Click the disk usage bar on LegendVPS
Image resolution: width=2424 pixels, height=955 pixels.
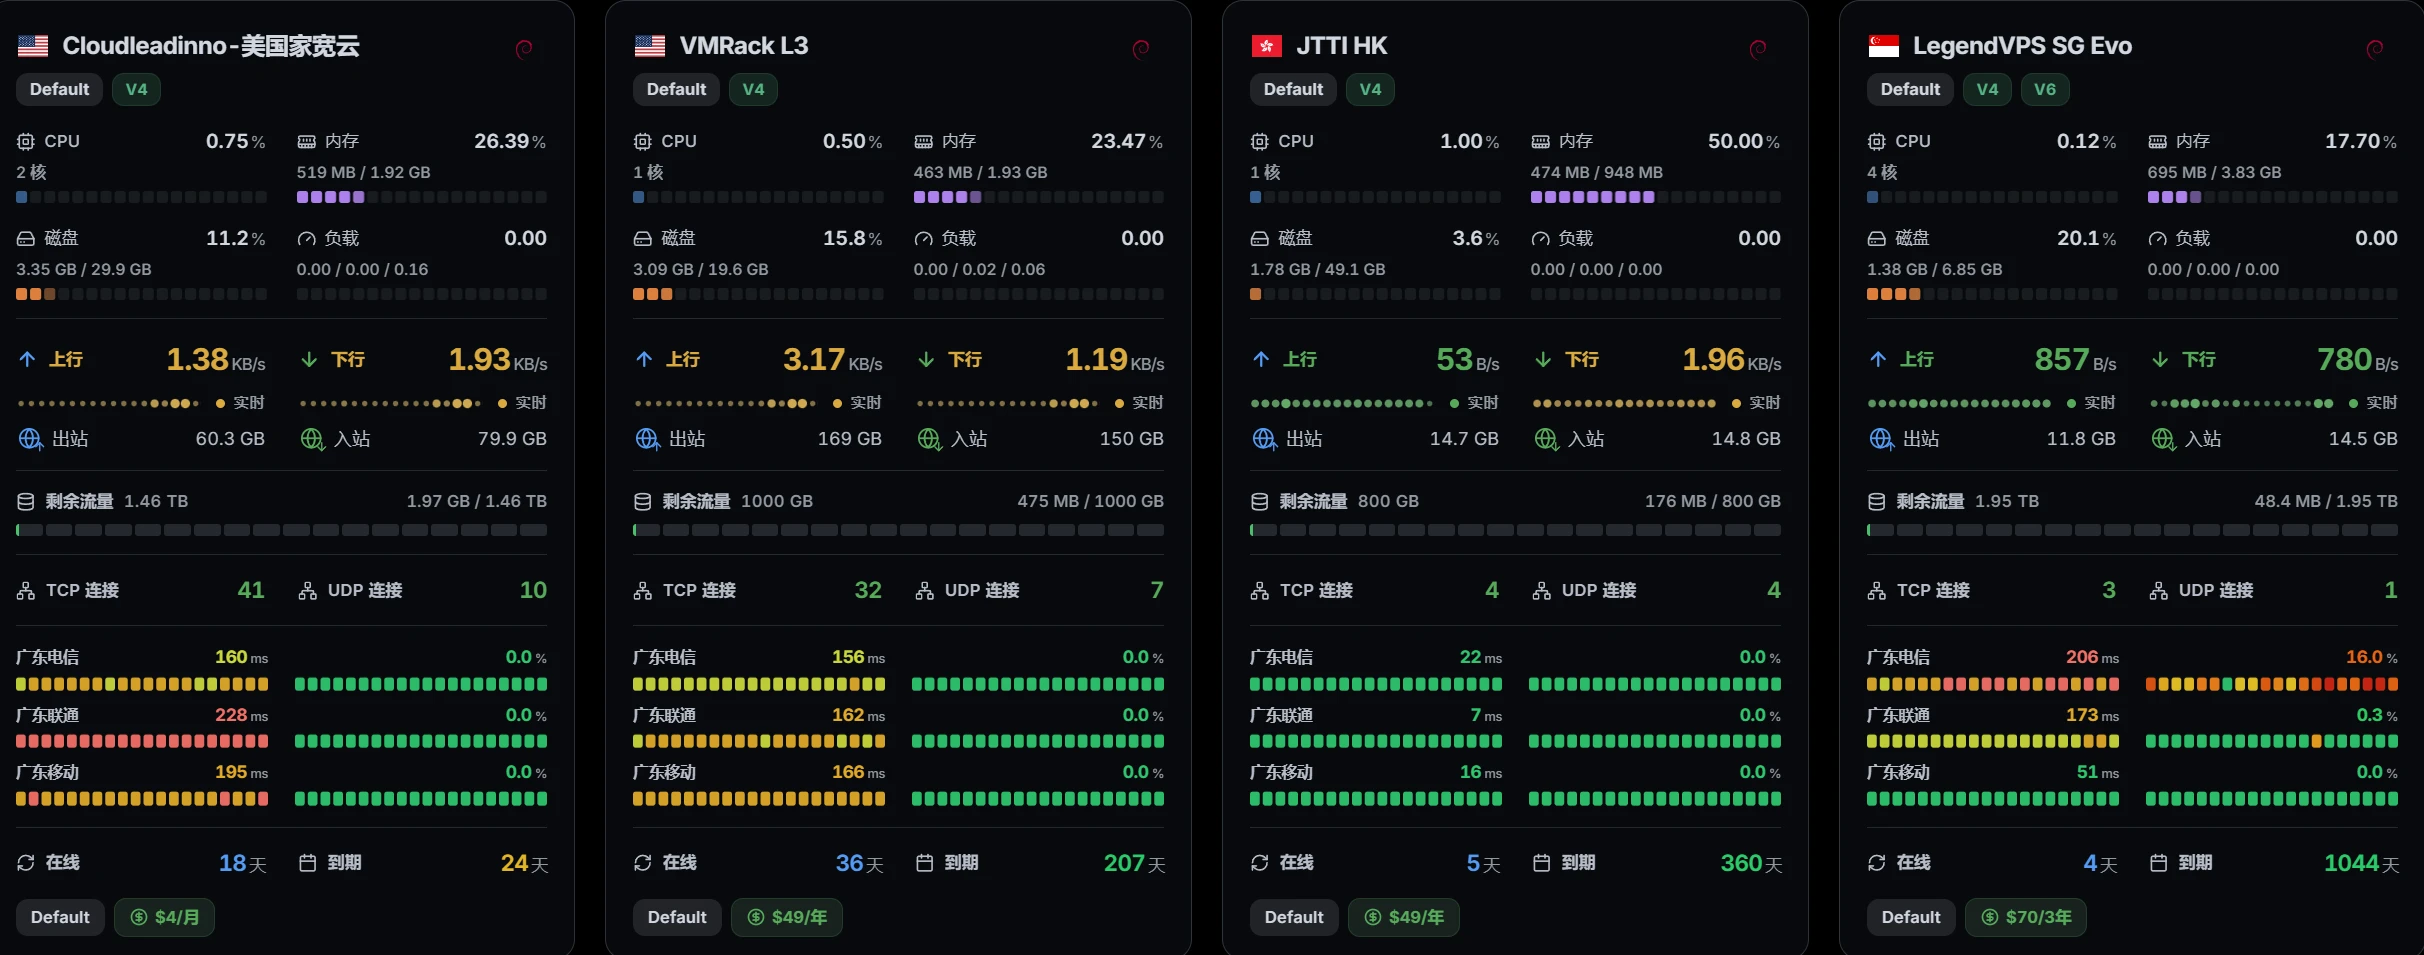pos(1992,294)
